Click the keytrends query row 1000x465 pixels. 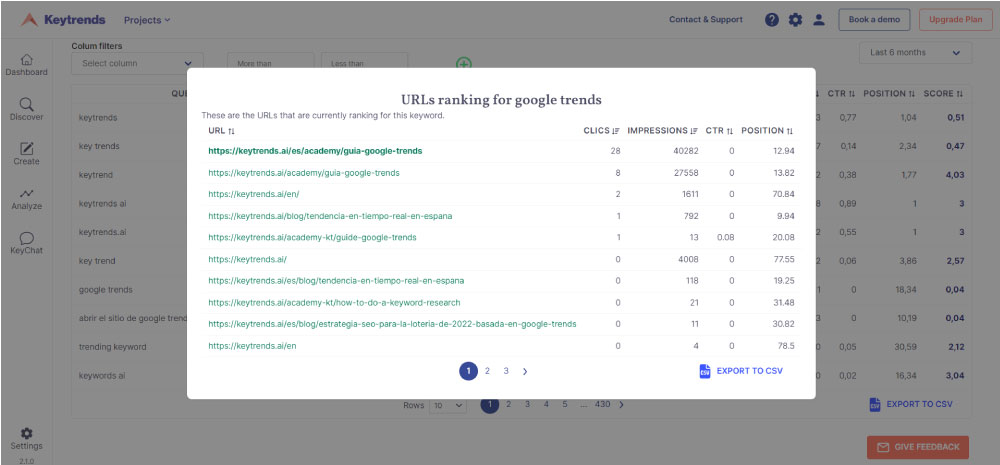[x=98, y=118]
